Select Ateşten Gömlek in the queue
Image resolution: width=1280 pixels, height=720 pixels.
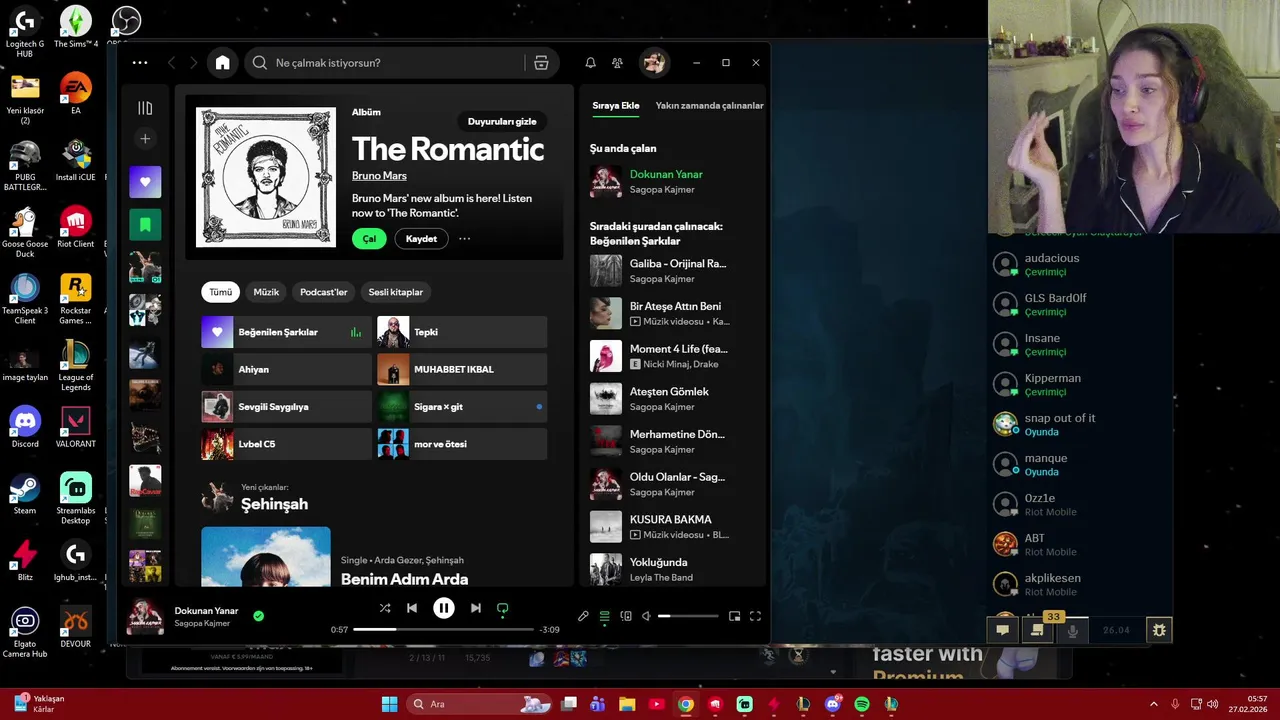coord(672,399)
